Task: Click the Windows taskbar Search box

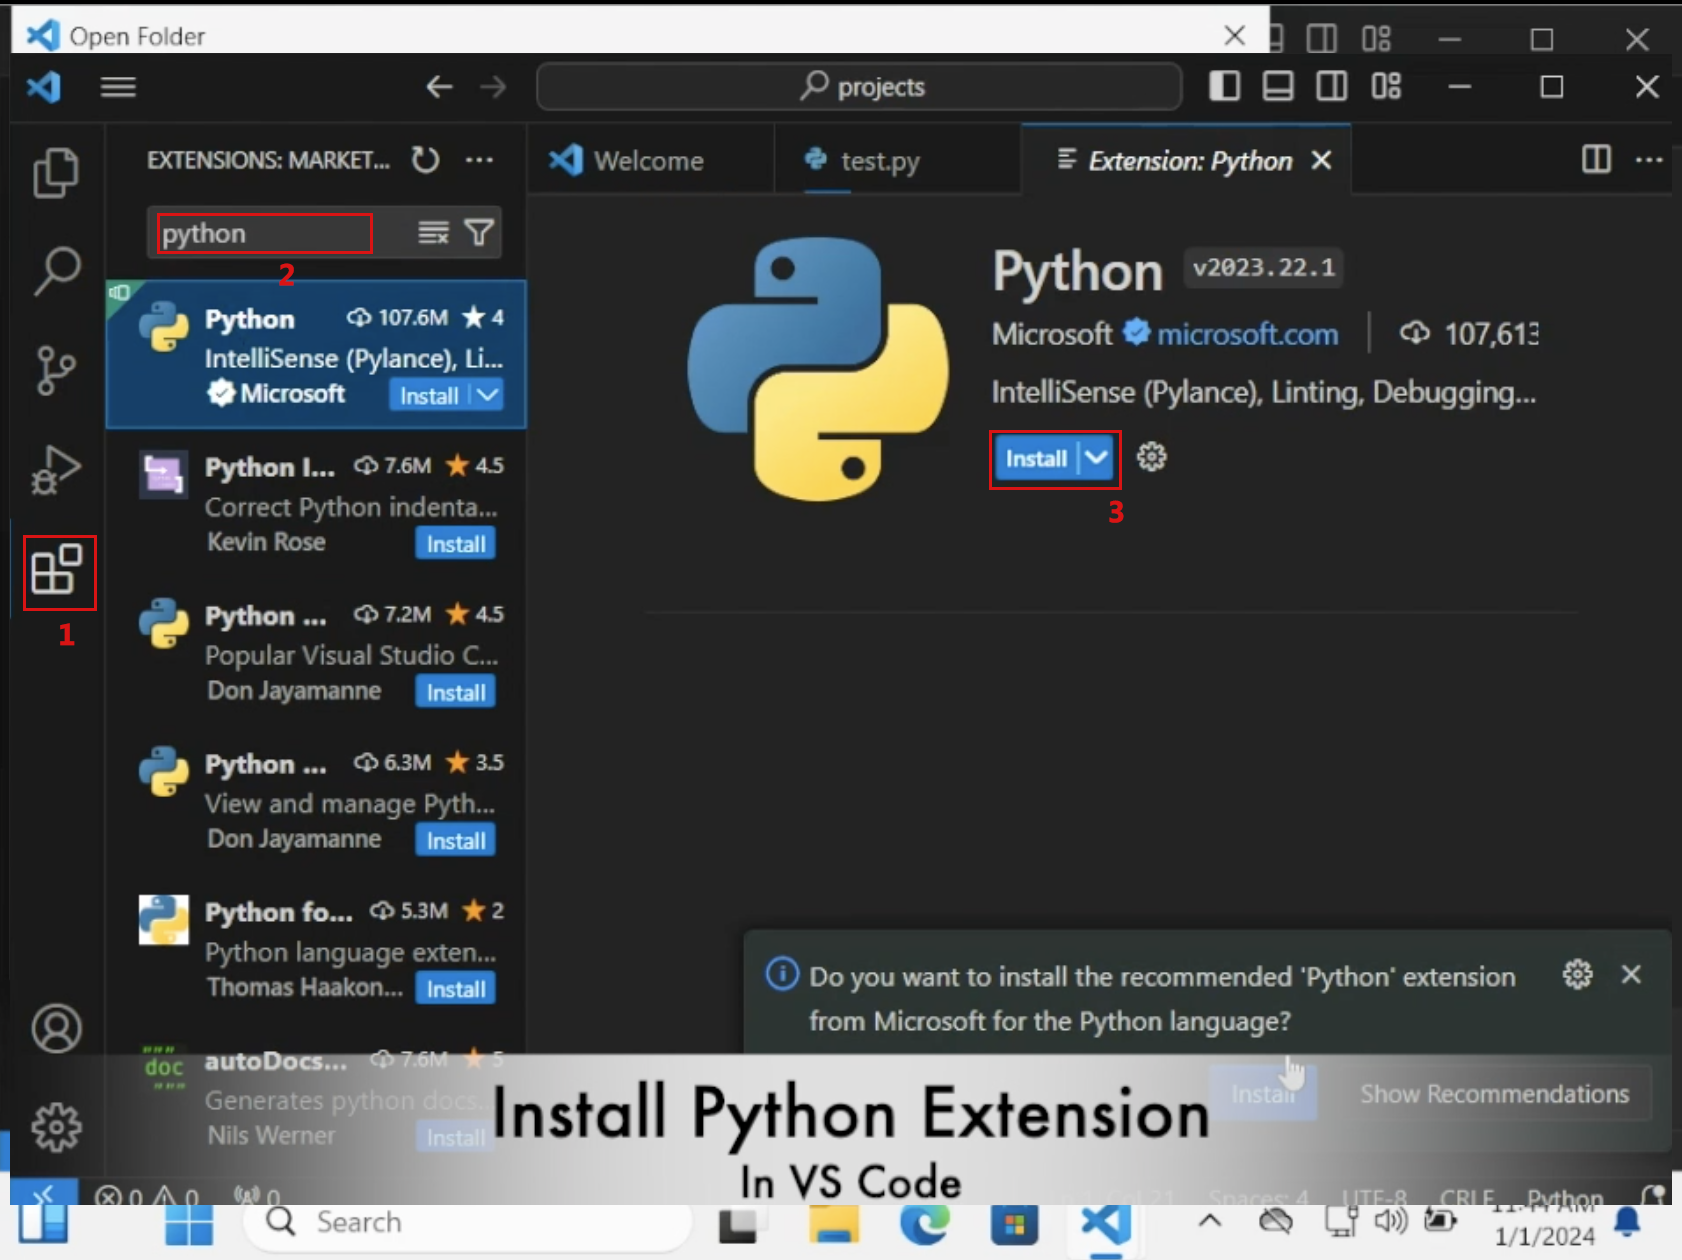Action: (467, 1222)
